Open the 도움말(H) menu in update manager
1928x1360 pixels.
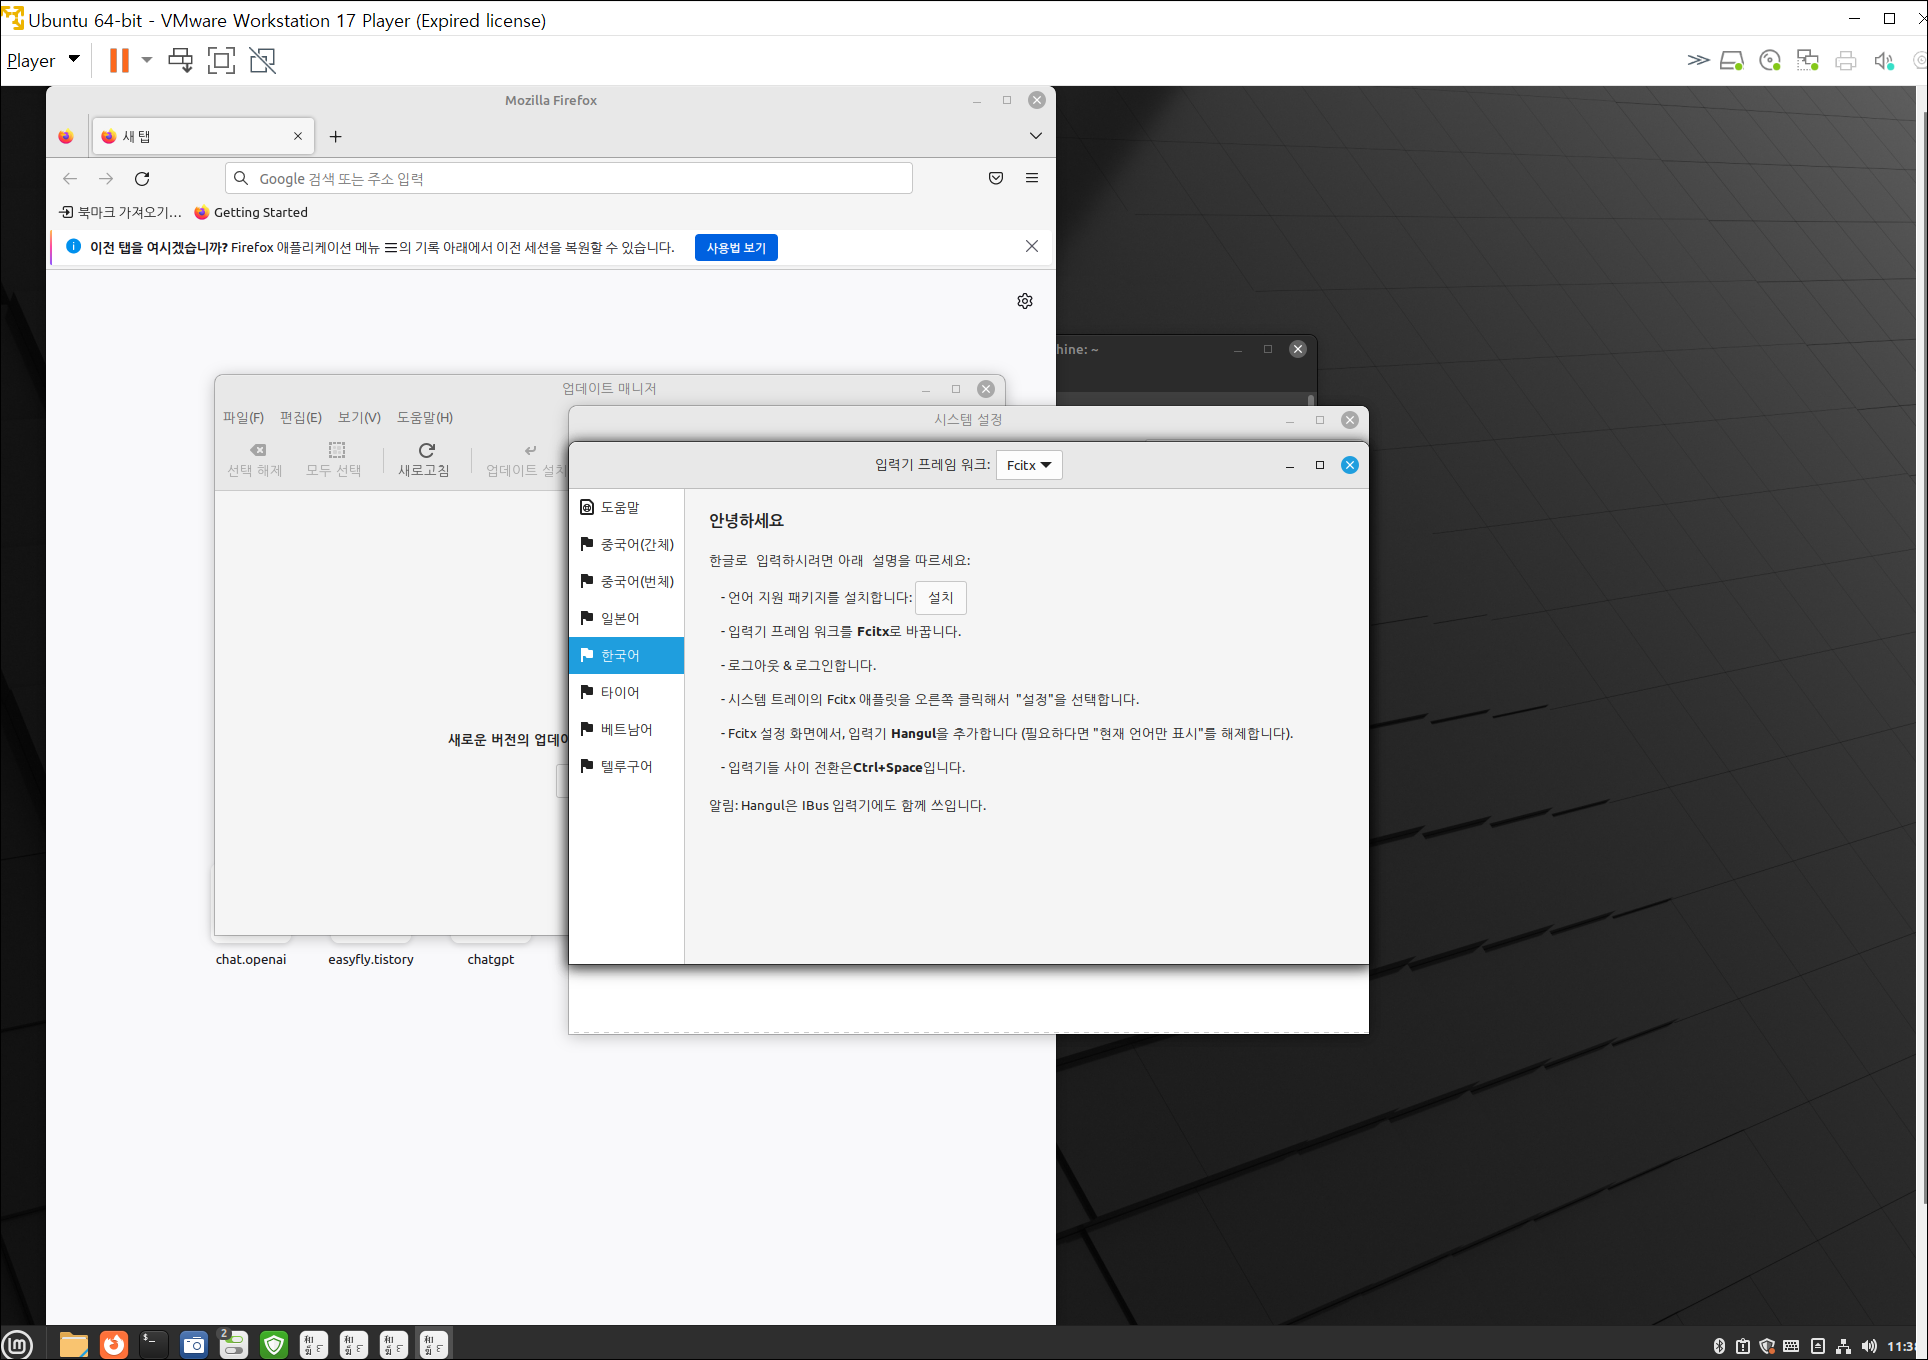[425, 418]
